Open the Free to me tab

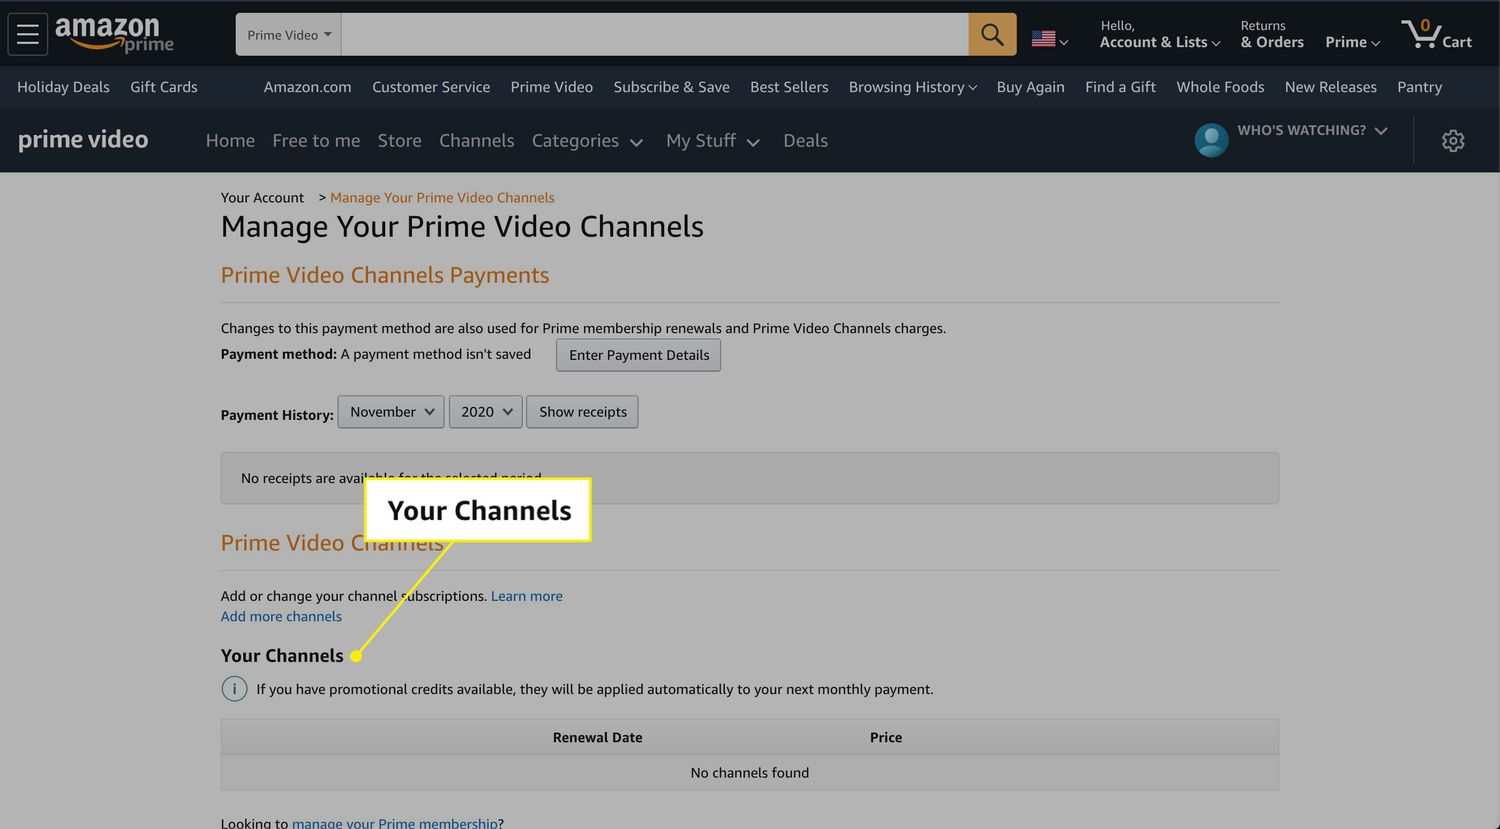click(316, 141)
